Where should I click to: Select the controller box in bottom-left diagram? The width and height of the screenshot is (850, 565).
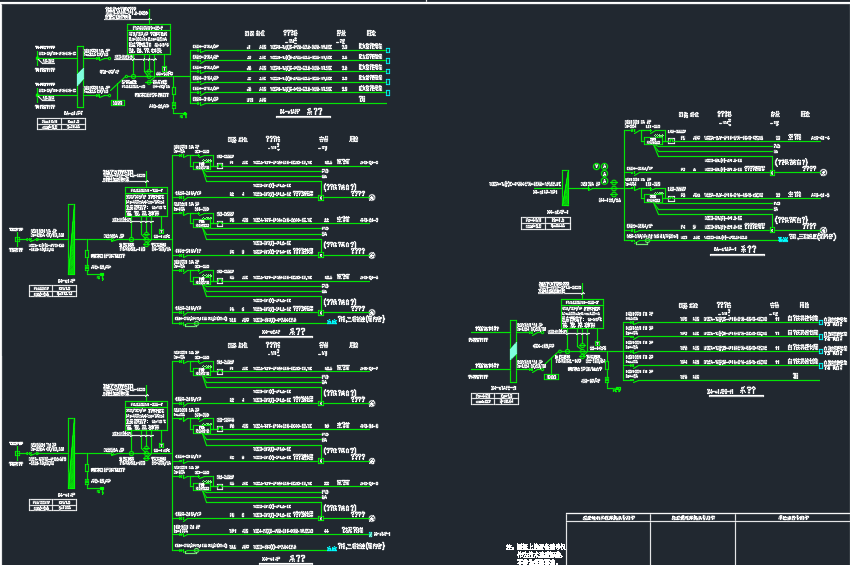(146, 416)
